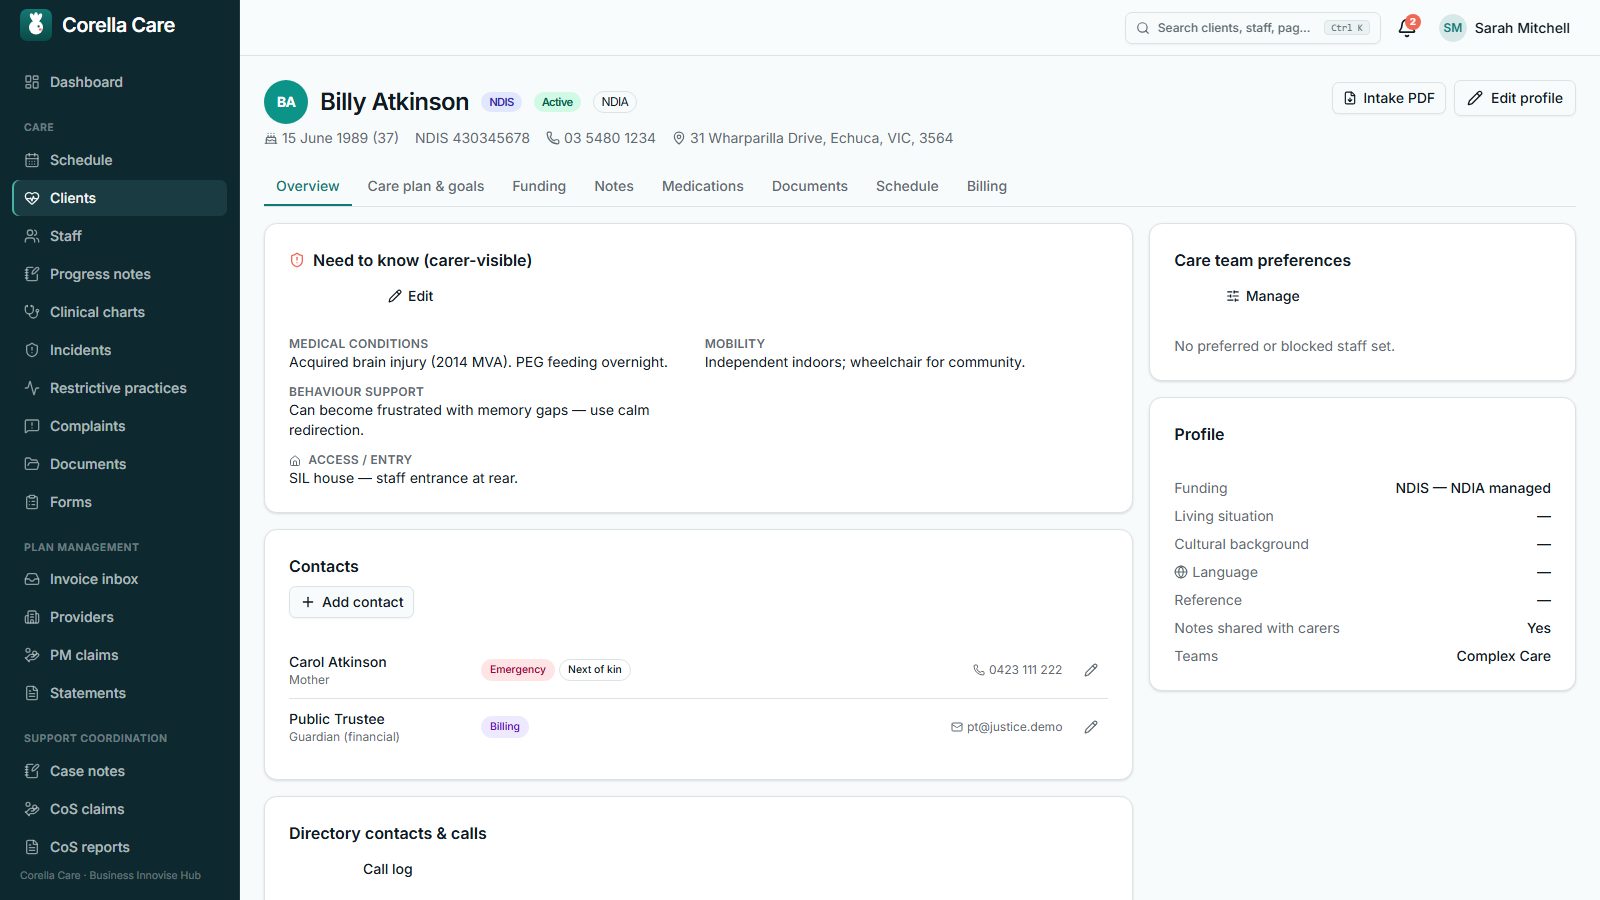Click the Documents folder icon in sidebar
Viewport: 1600px width, 900px height.
click(x=32, y=464)
